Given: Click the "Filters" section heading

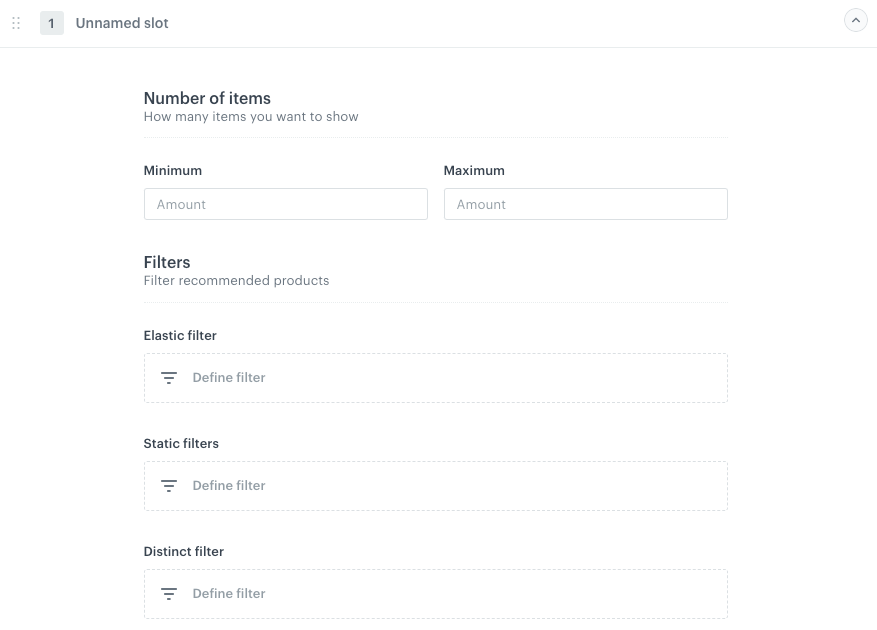Looking at the screenshot, I should tap(166, 262).
